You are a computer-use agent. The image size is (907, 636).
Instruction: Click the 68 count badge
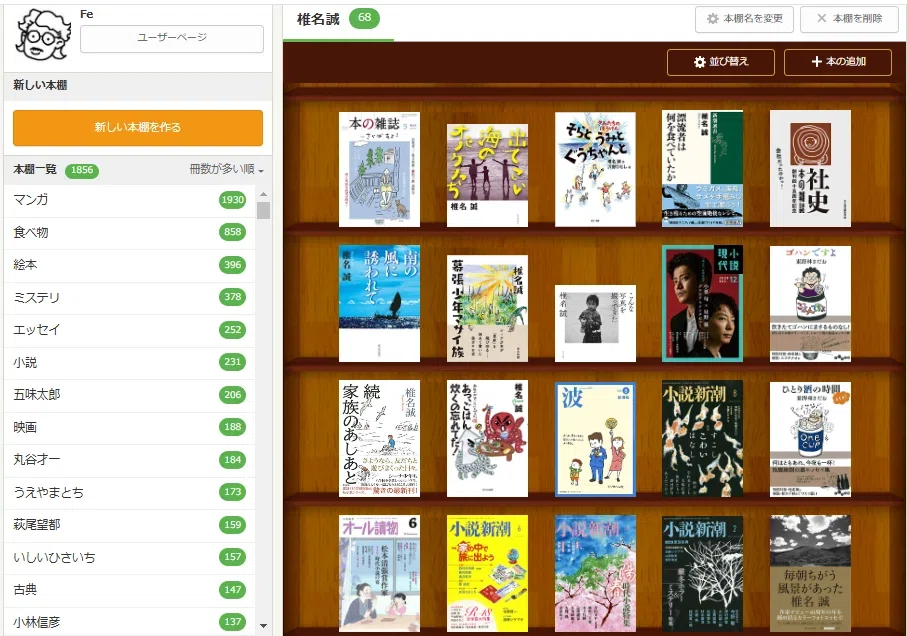[x=364, y=18]
